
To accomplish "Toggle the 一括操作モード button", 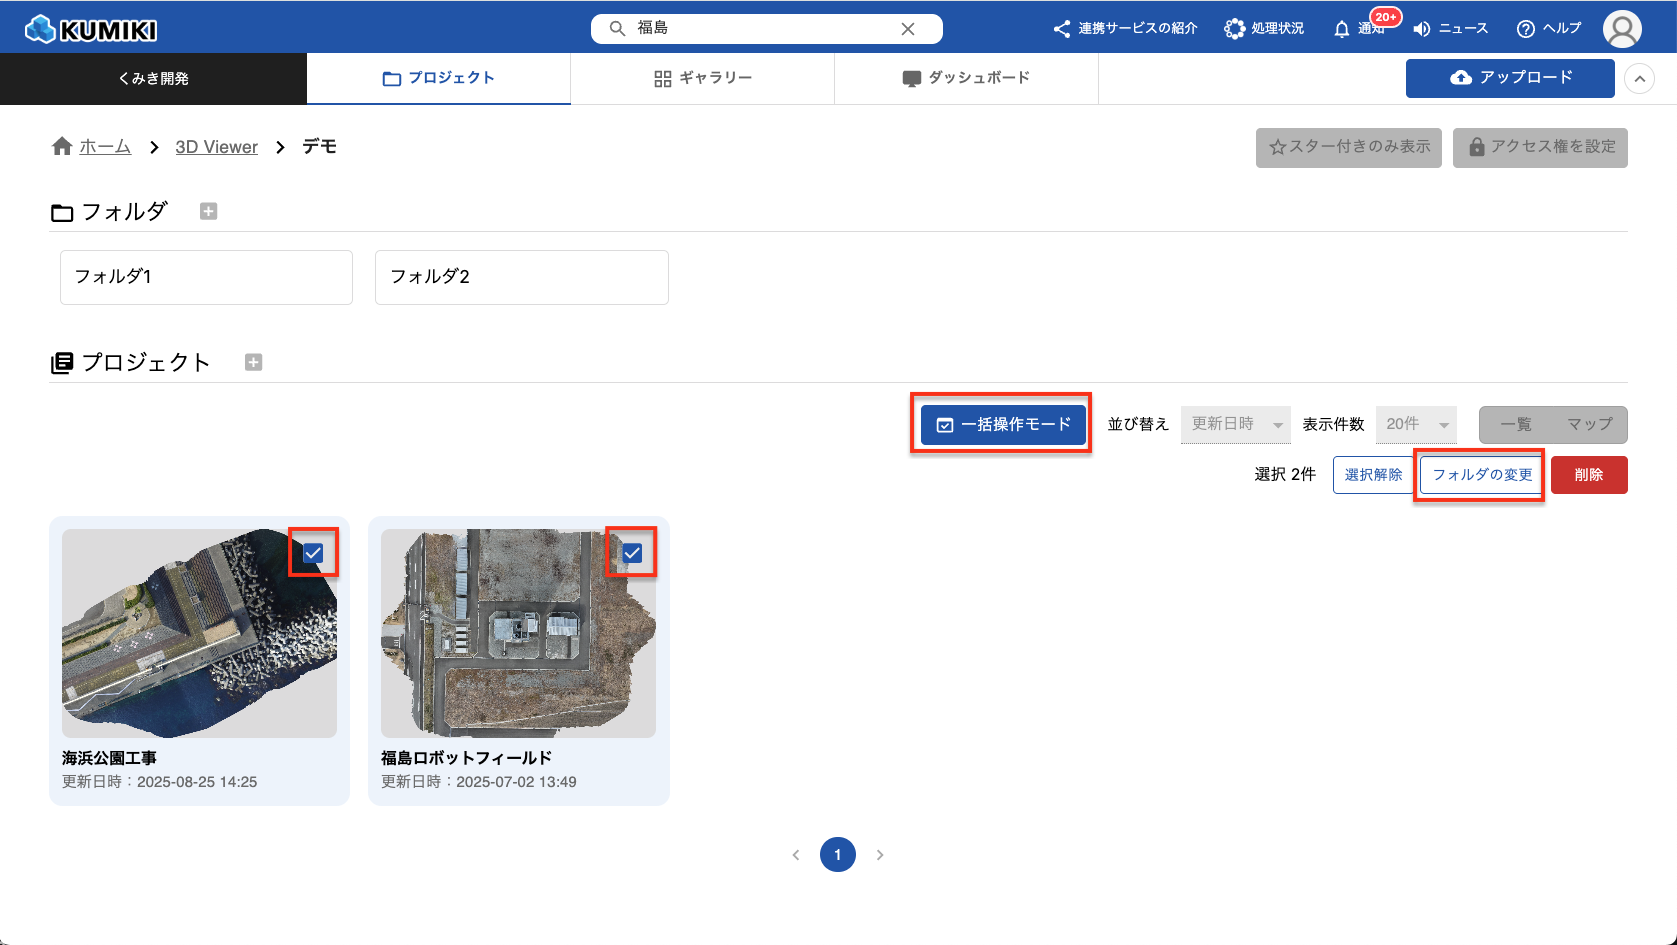I will pyautogui.click(x=1002, y=425).
